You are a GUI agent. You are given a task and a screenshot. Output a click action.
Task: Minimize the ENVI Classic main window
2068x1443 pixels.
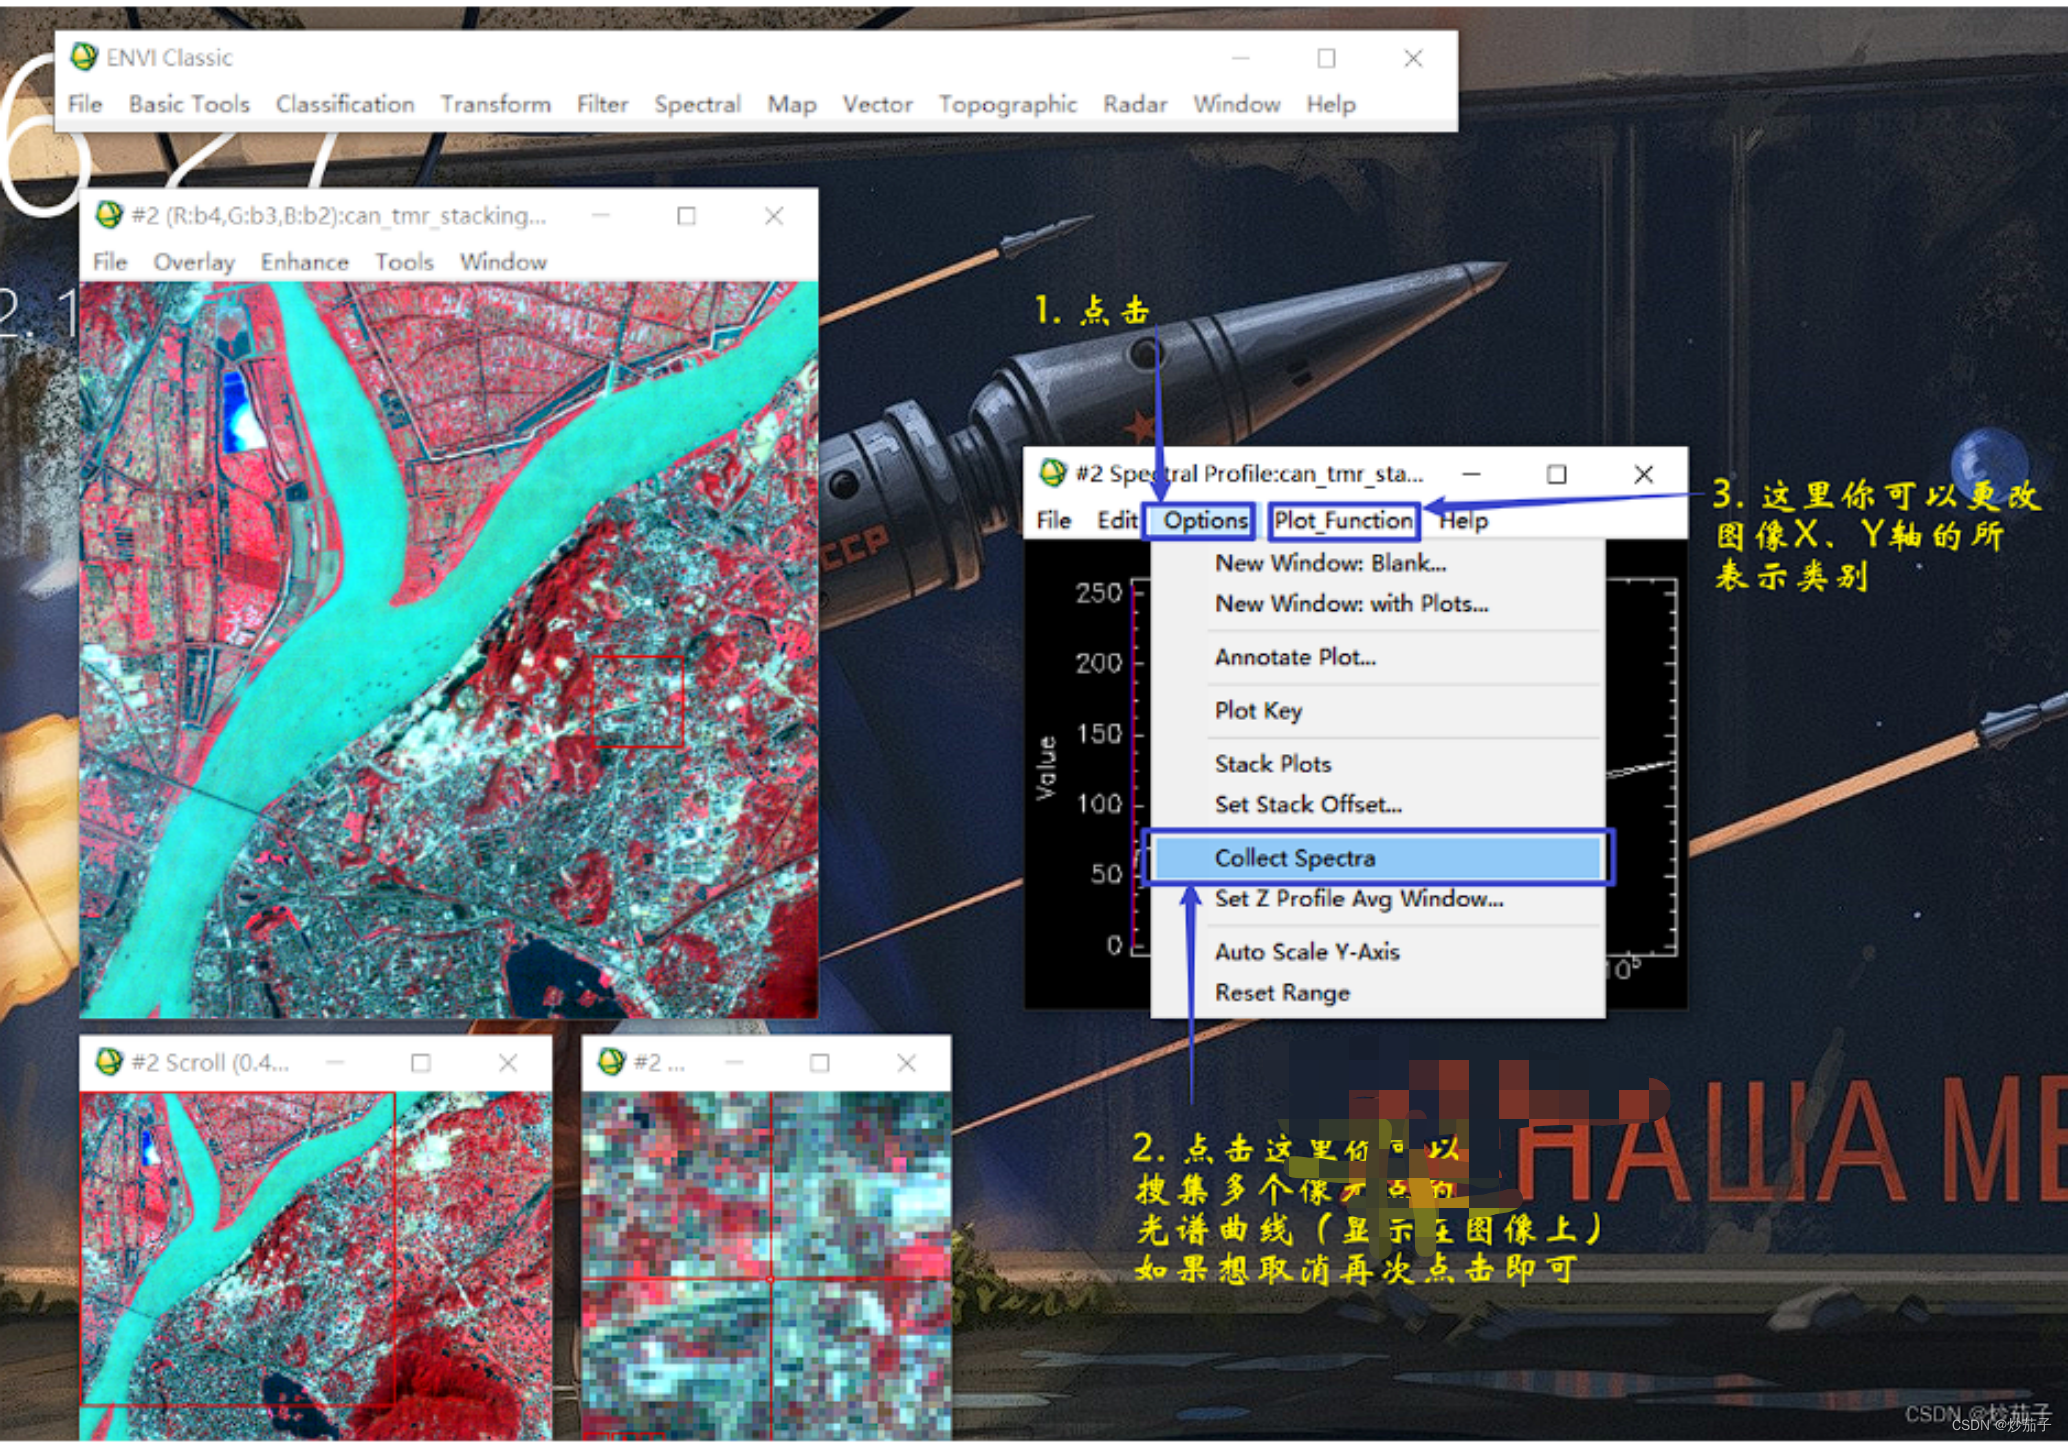coord(1240,58)
